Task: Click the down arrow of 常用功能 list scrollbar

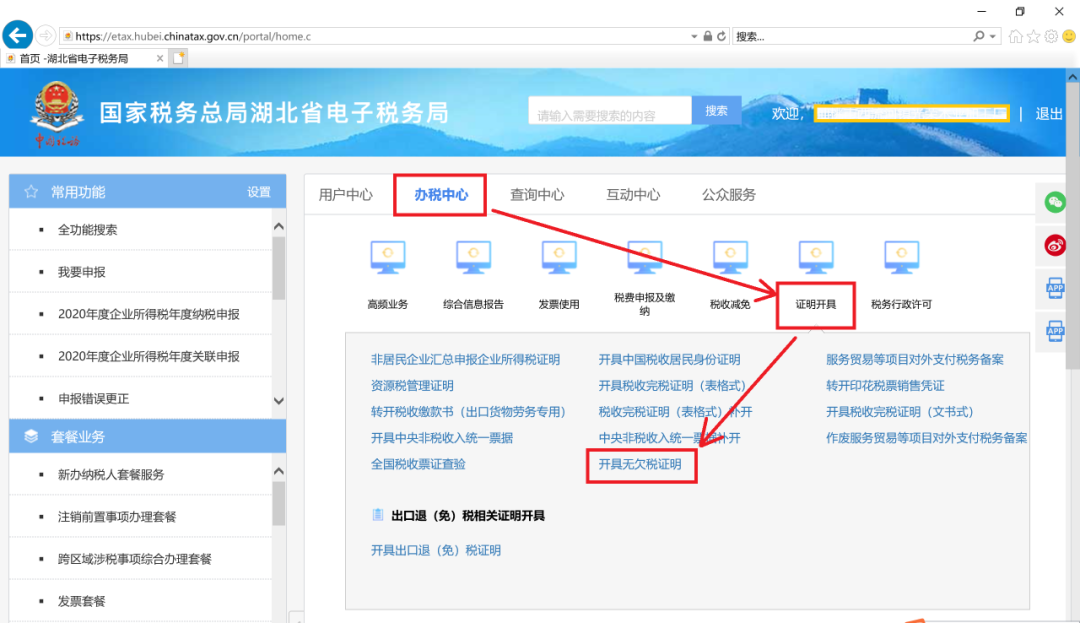Action: (279, 401)
